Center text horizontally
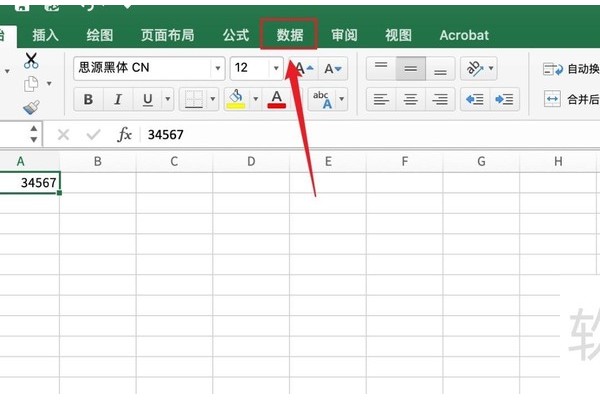 (411, 100)
